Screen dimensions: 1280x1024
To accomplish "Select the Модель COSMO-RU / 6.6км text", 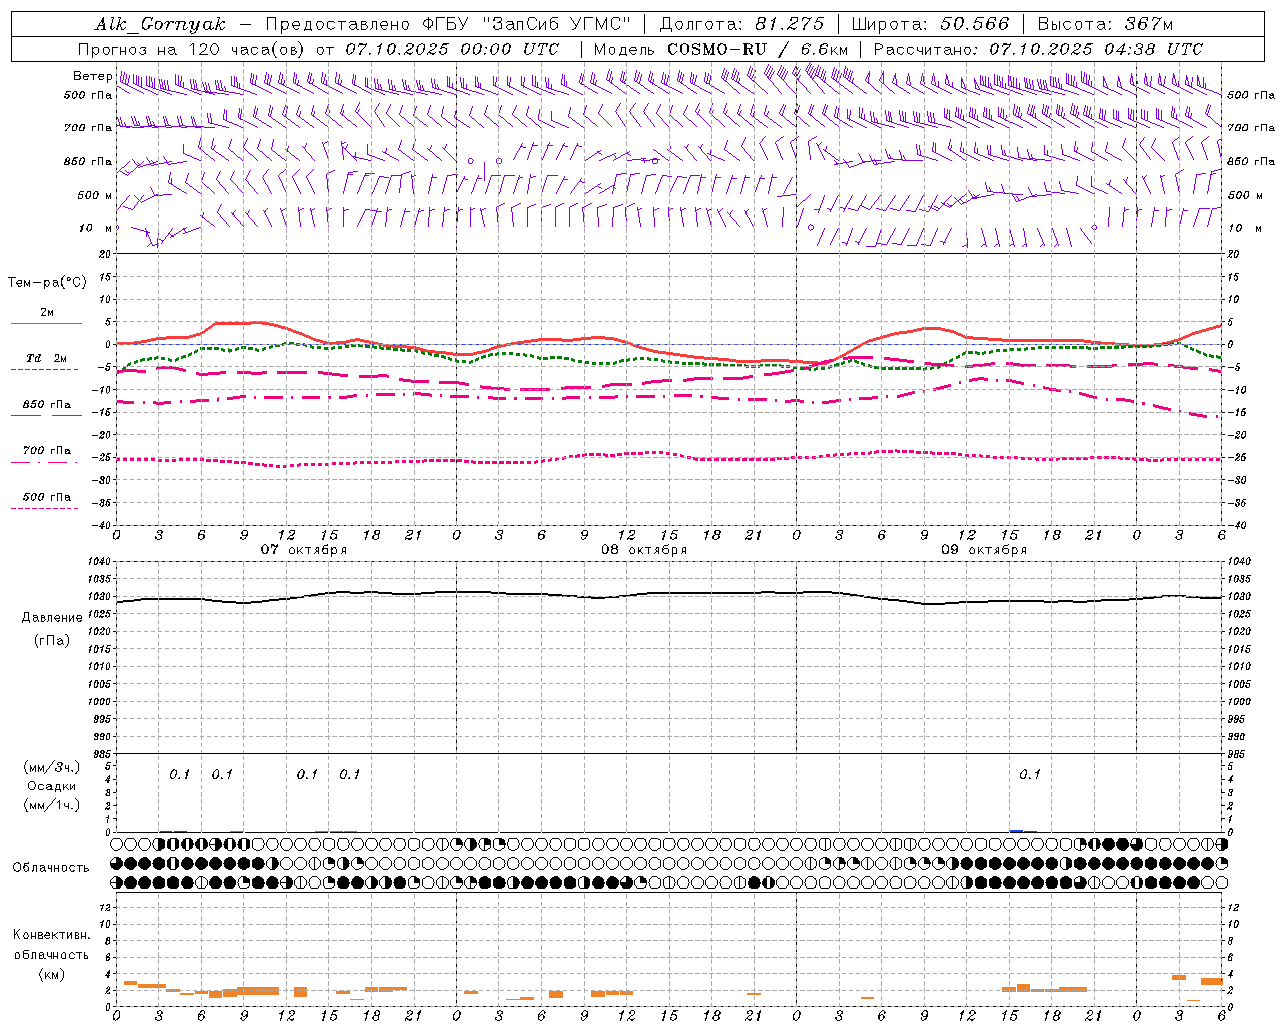I will click(x=720, y=49).
